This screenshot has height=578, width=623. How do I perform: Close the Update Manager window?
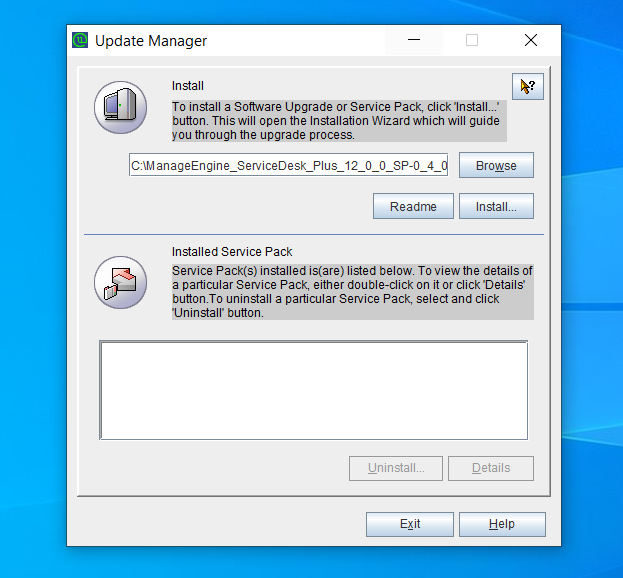tap(531, 40)
